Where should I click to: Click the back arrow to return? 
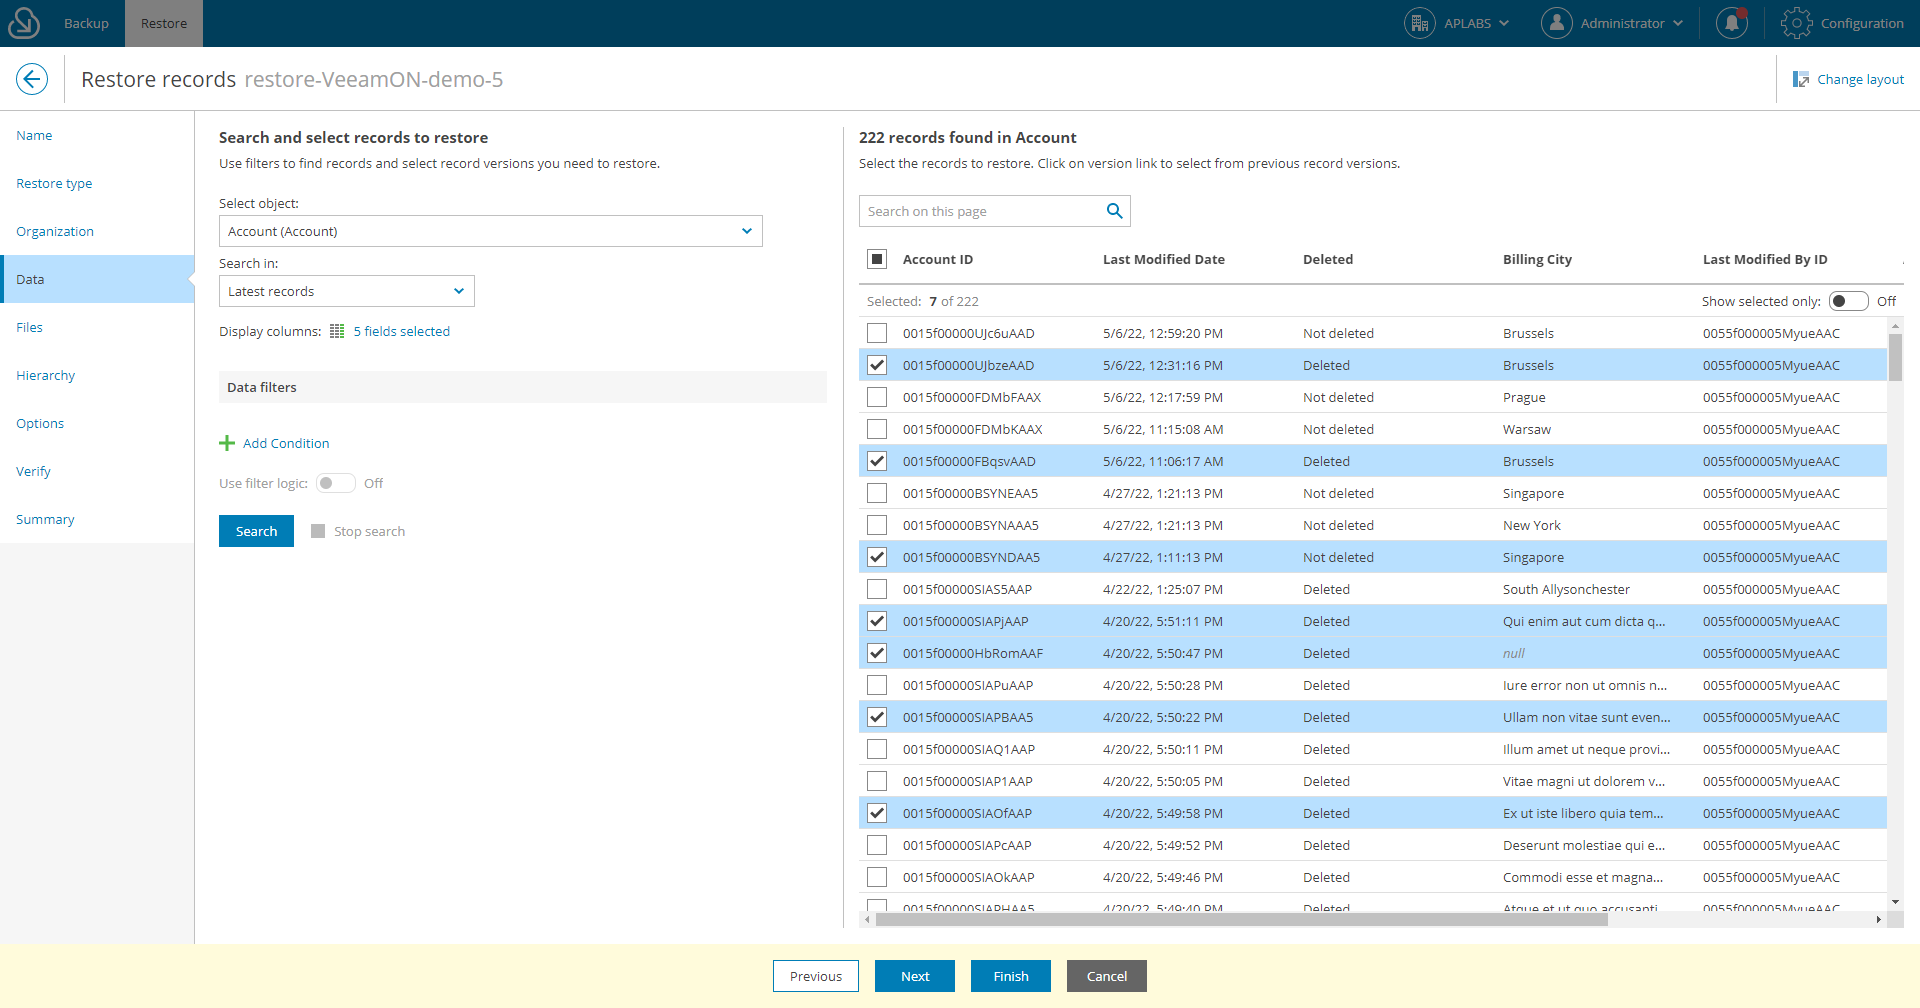32,79
